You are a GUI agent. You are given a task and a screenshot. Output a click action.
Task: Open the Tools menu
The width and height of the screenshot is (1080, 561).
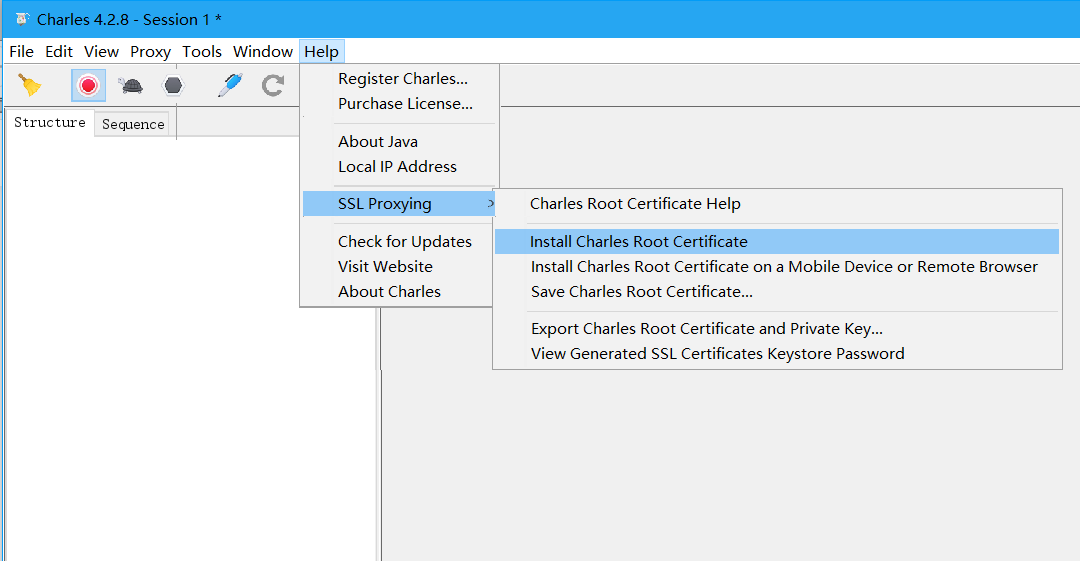coord(202,52)
